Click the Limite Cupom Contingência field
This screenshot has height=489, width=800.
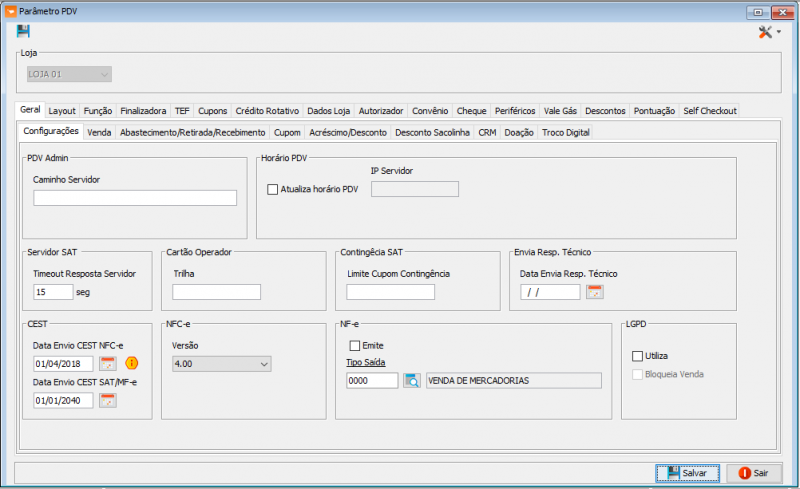click(390, 292)
